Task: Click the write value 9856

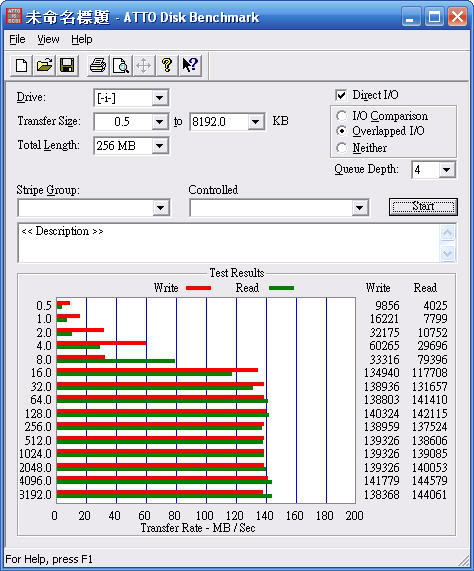Action: pyautogui.click(x=387, y=305)
